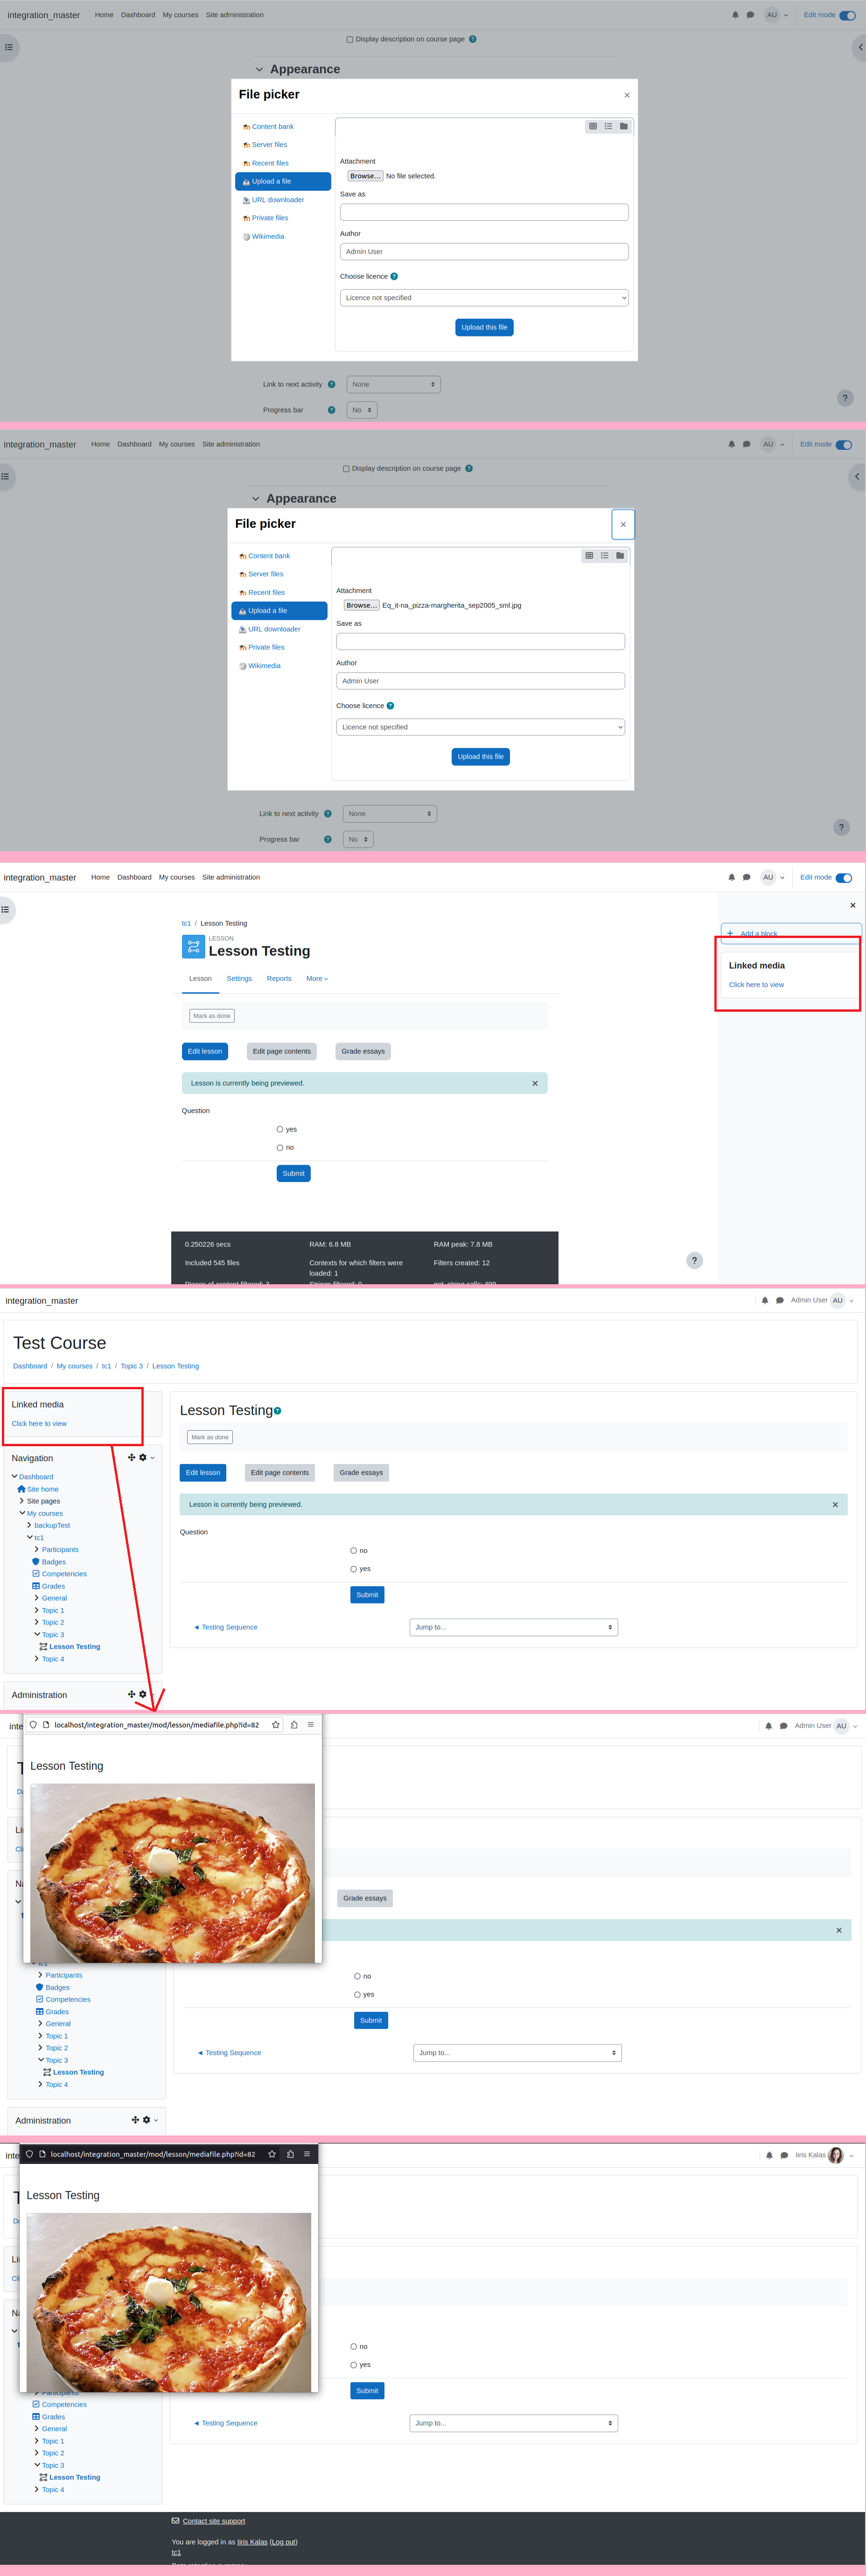Image resolution: width=866 pixels, height=2576 pixels.
Task: Click extensions icon in the light-toolbar popup window
Action: point(293,1725)
